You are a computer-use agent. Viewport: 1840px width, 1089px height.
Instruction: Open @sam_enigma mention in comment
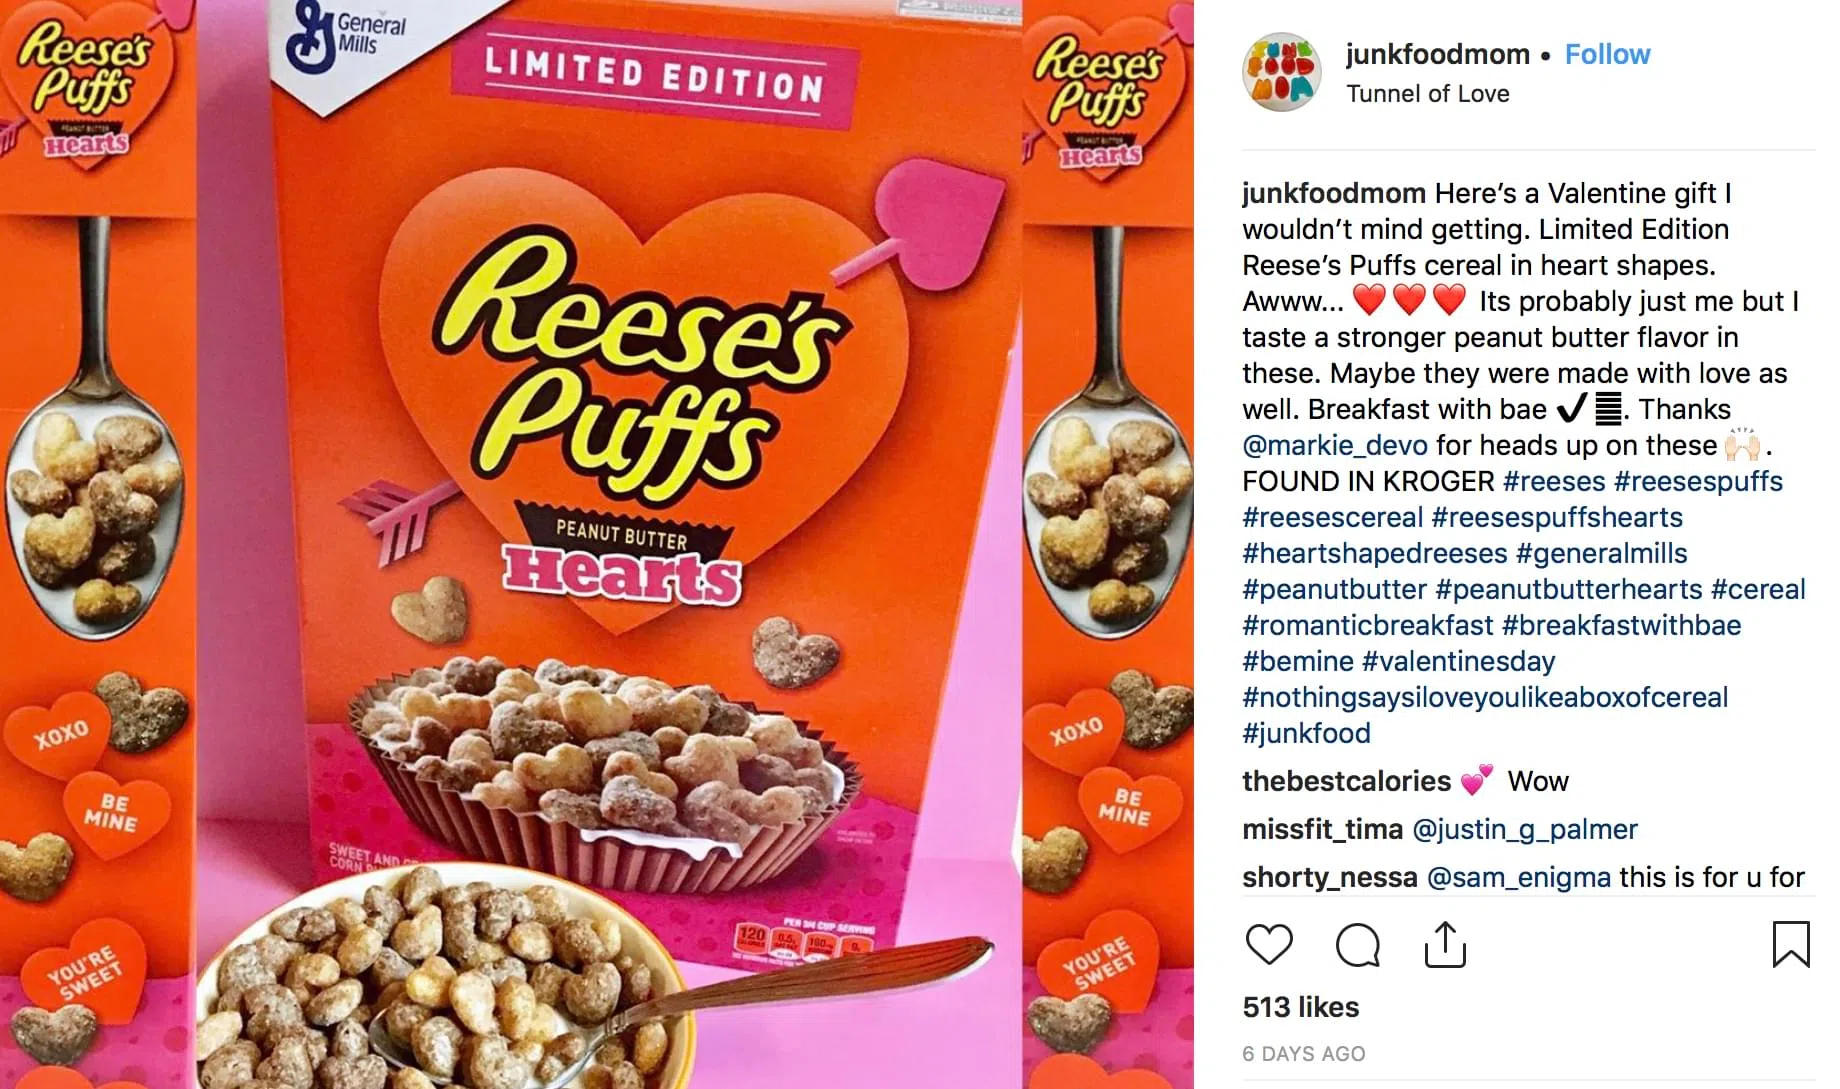click(x=1518, y=877)
